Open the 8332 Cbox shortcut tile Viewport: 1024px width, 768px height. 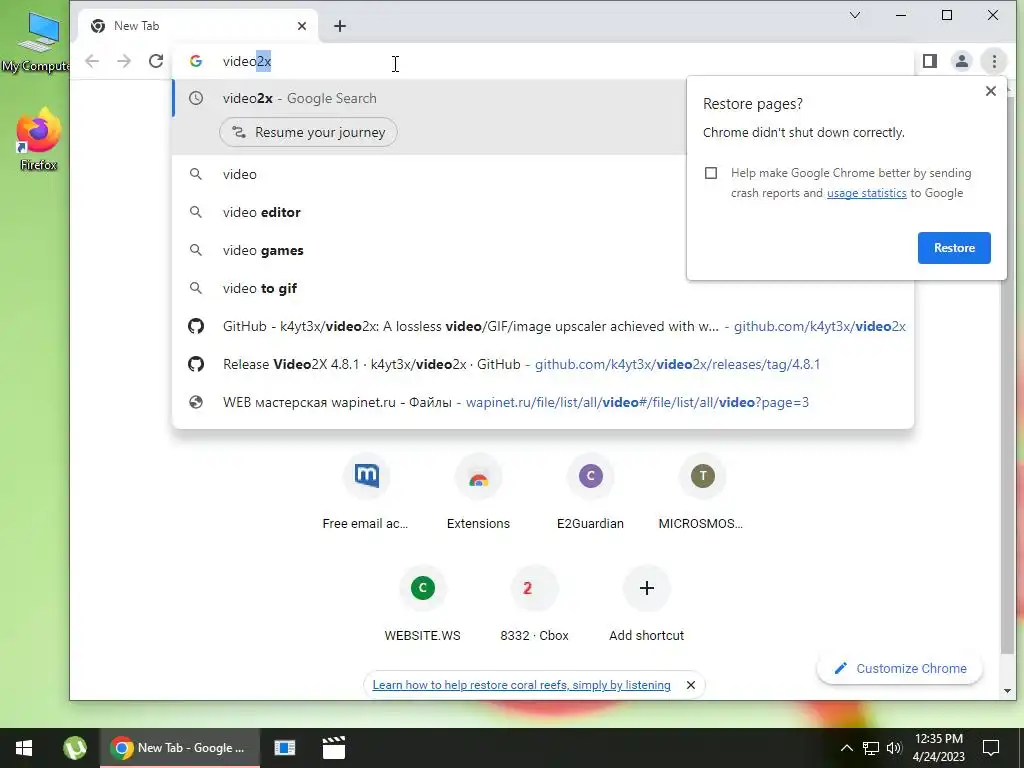click(x=534, y=605)
